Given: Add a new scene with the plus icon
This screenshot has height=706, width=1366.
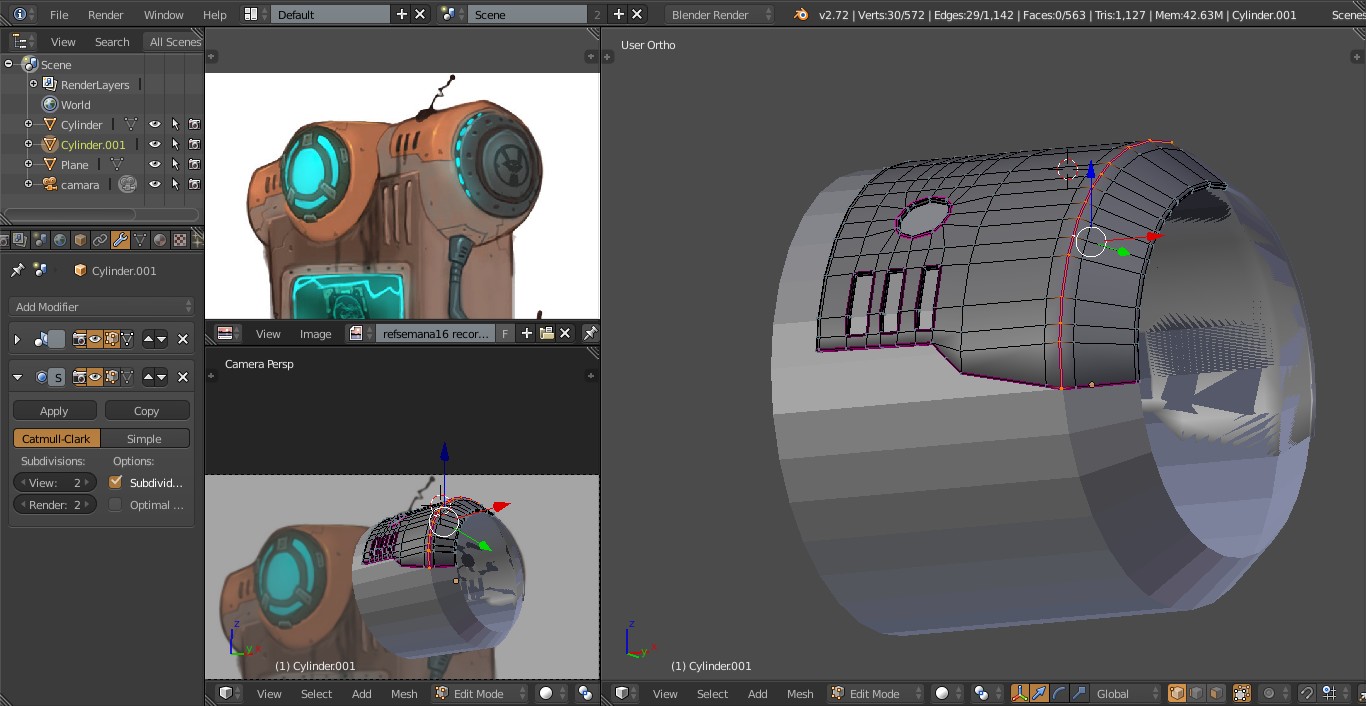Looking at the screenshot, I should (618, 14).
